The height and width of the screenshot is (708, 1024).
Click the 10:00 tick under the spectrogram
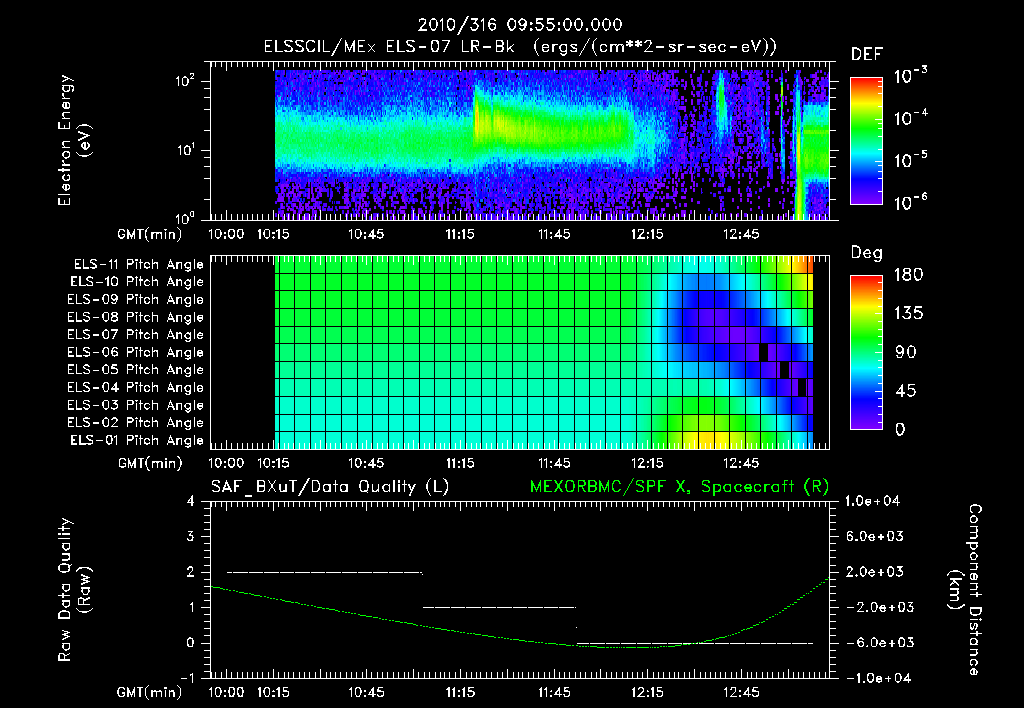227,234
